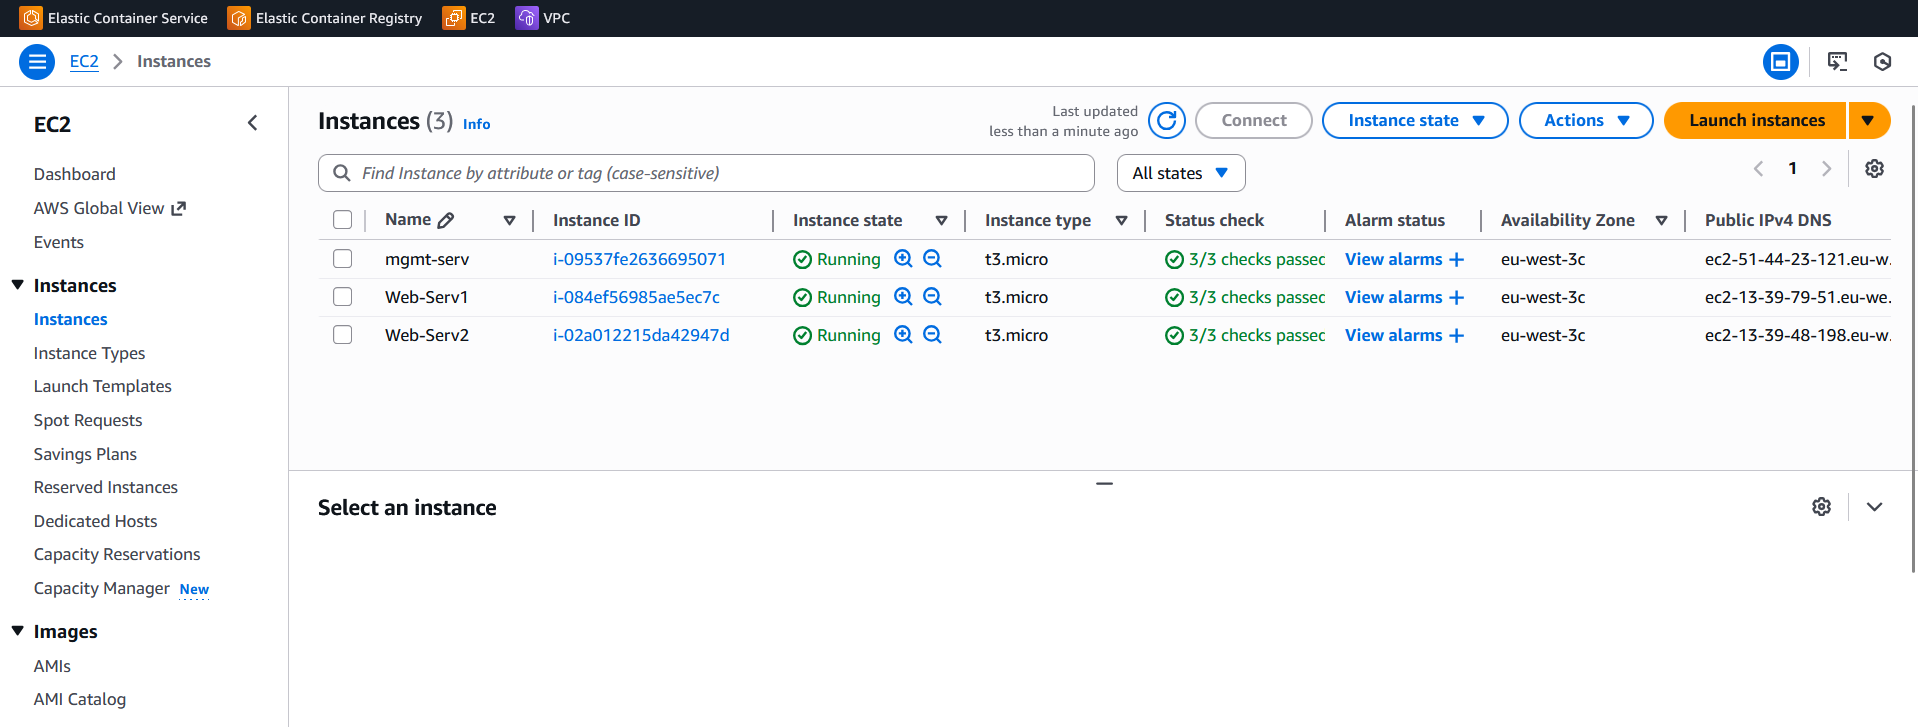Image resolution: width=1918 pixels, height=727 pixels.
Task: Open Launch Templates in the sidebar
Action: click(x=103, y=386)
